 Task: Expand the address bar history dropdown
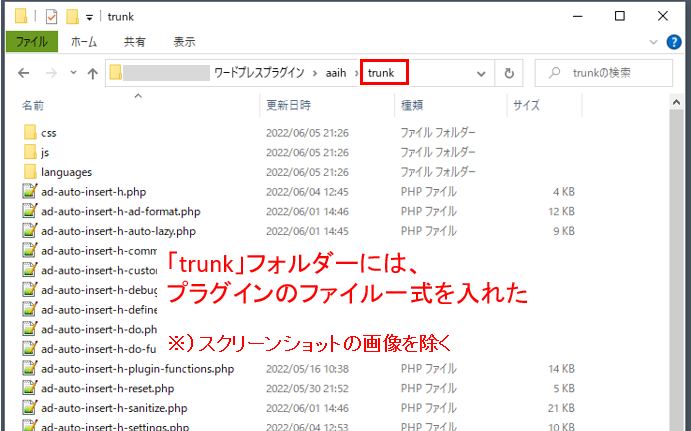481,74
